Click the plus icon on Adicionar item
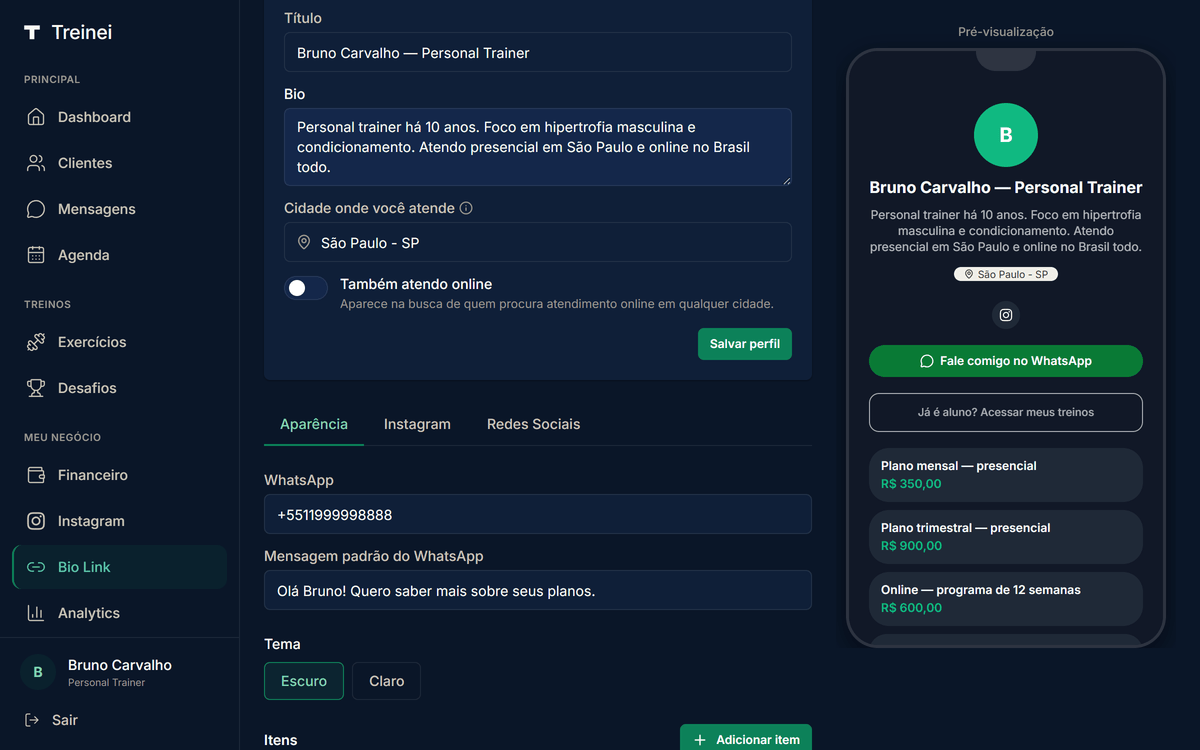This screenshot has height=750, width=1200. click(700, 740)
